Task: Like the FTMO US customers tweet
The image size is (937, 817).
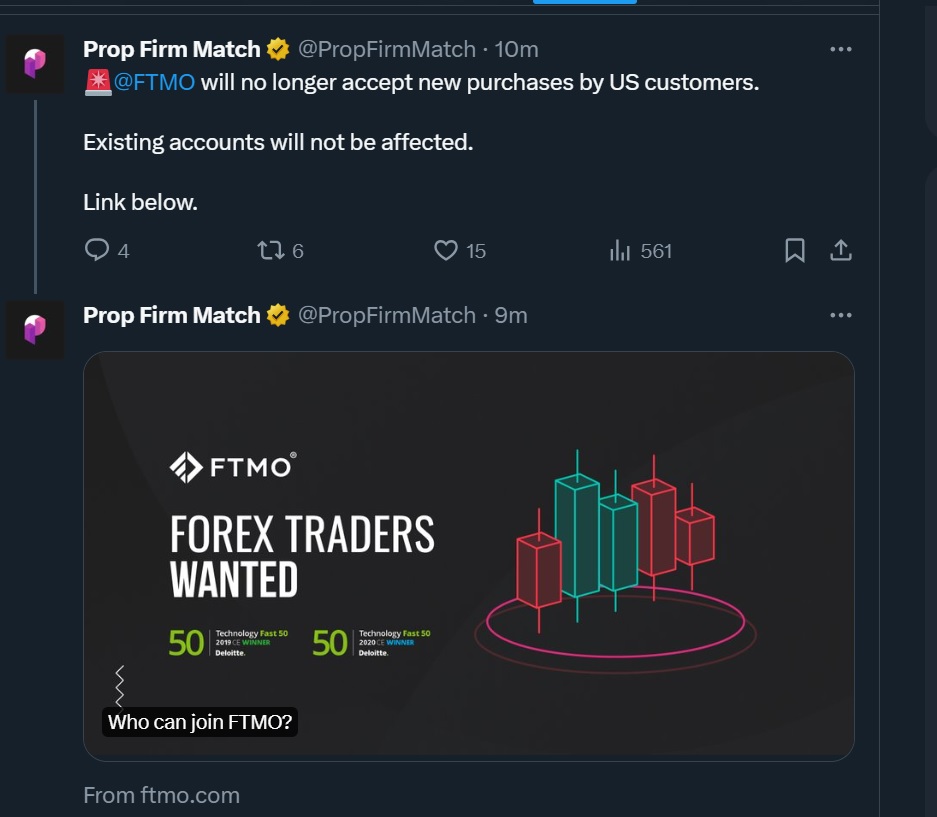Action: [446, 250]
